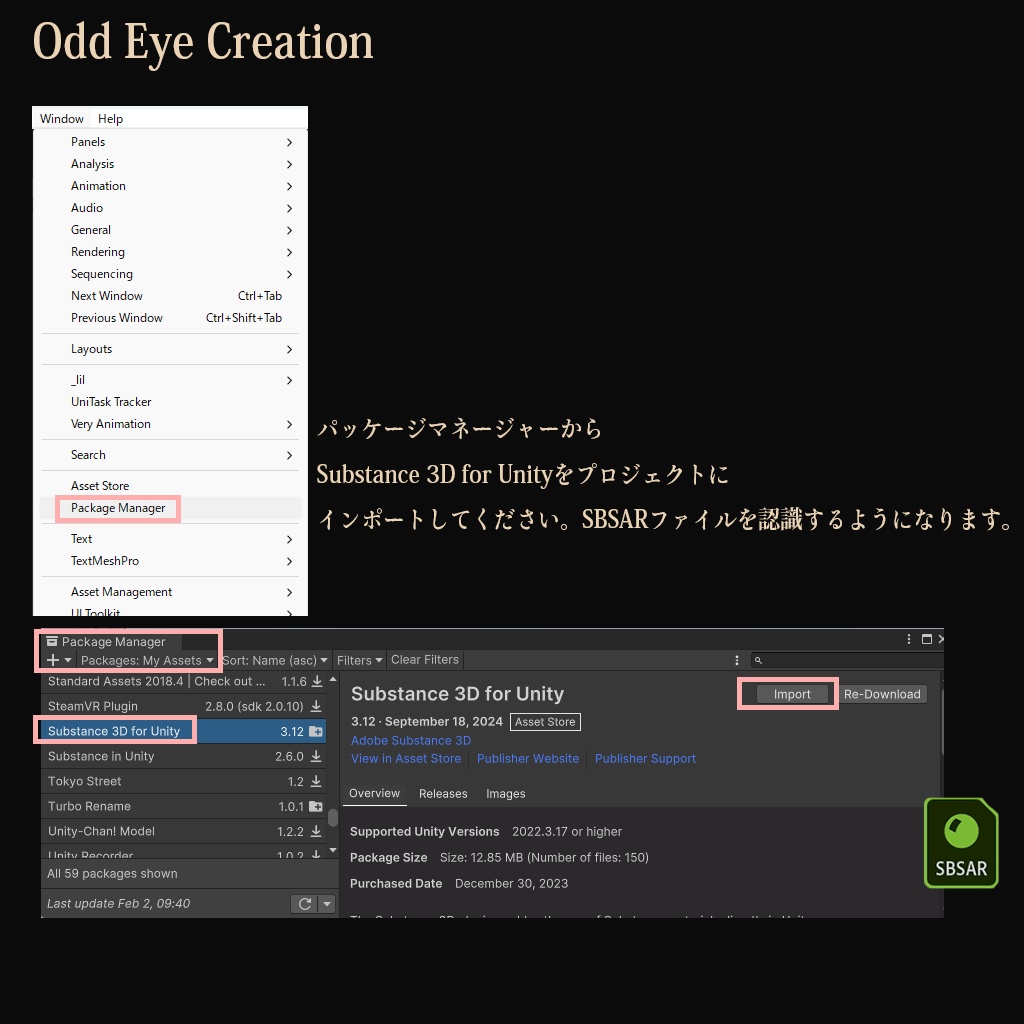
Task: Open the Filters dropdown
Action: pyautogui.click(x=359, y=660)
